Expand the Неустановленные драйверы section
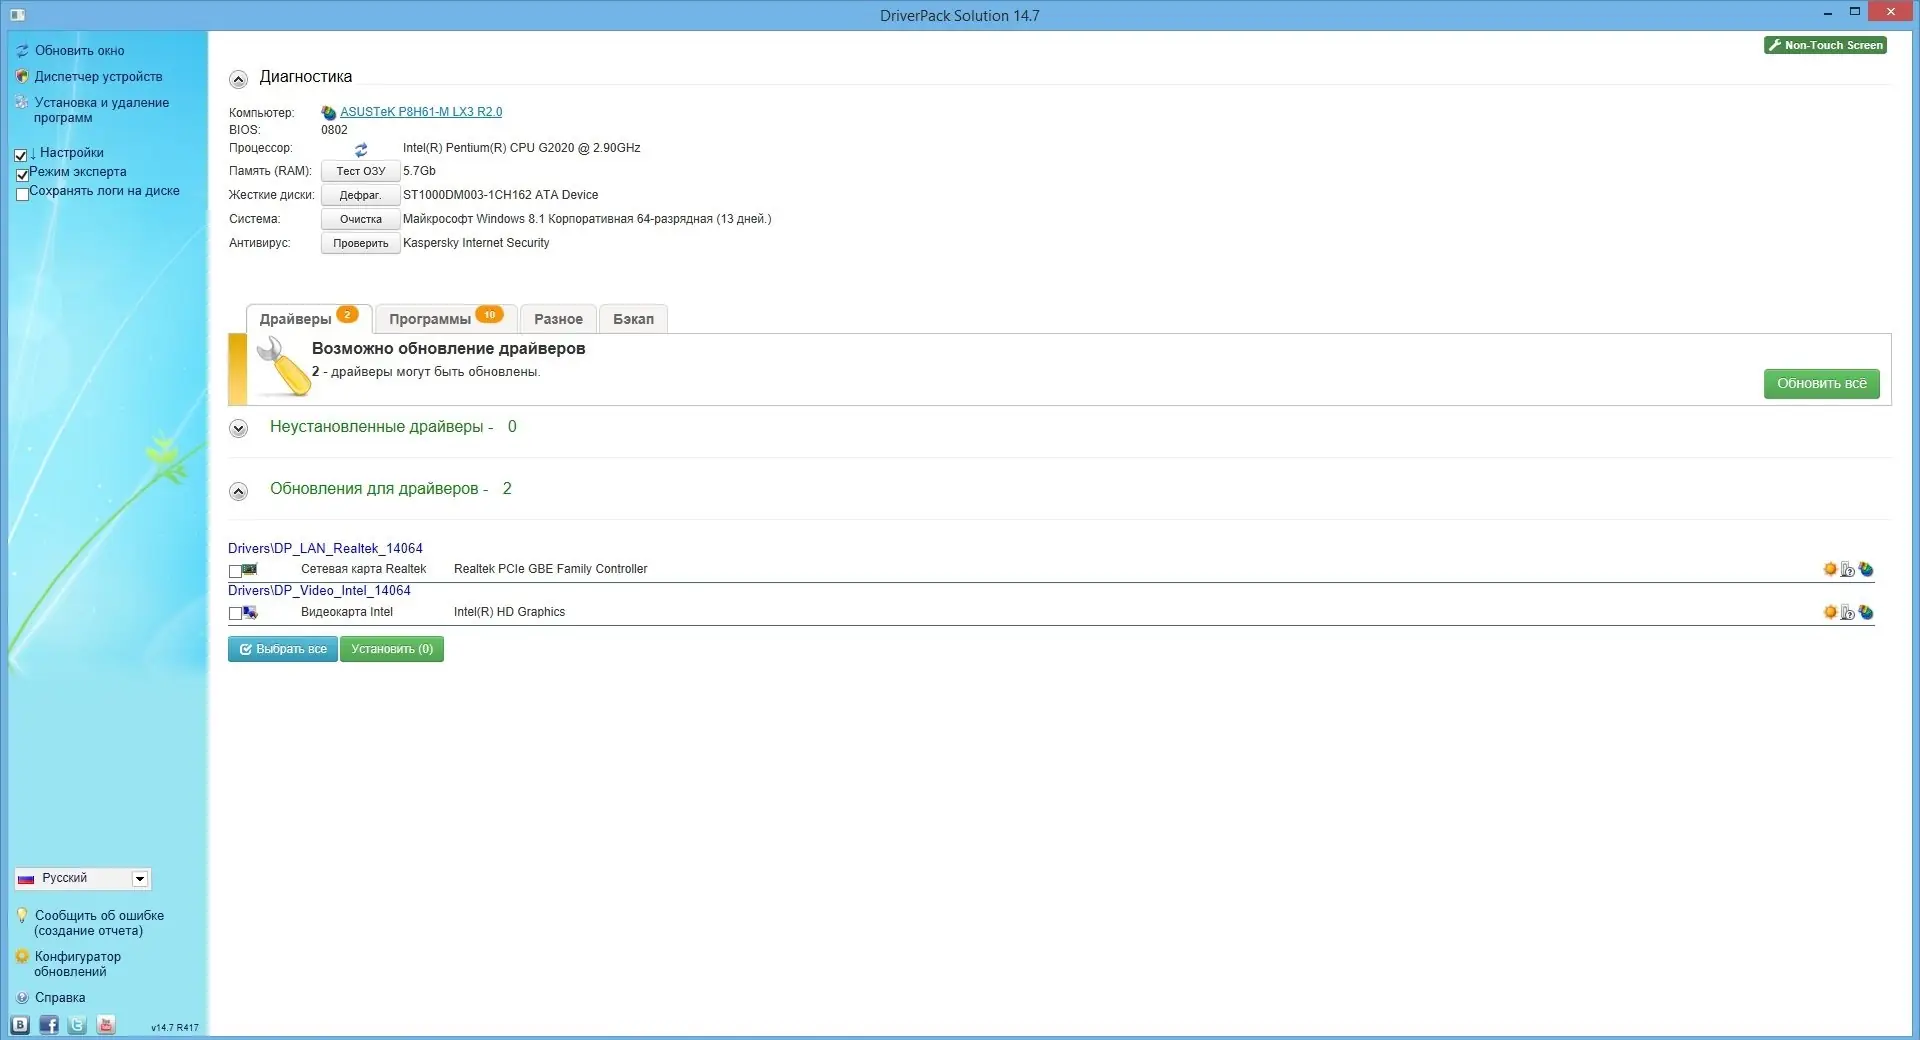Image resolution: width=1920 pixels, height=1040 pixels. click(x=238, y=428)
